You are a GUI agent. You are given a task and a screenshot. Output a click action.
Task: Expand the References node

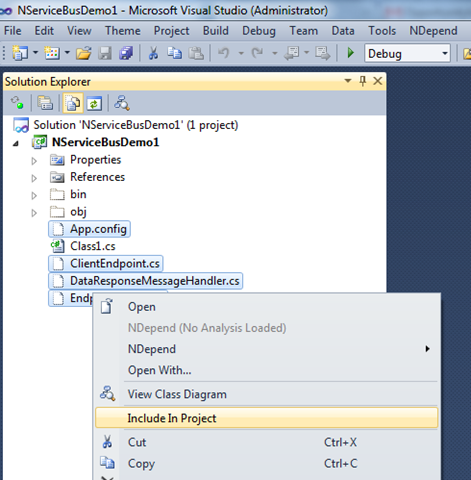(34, 178)
